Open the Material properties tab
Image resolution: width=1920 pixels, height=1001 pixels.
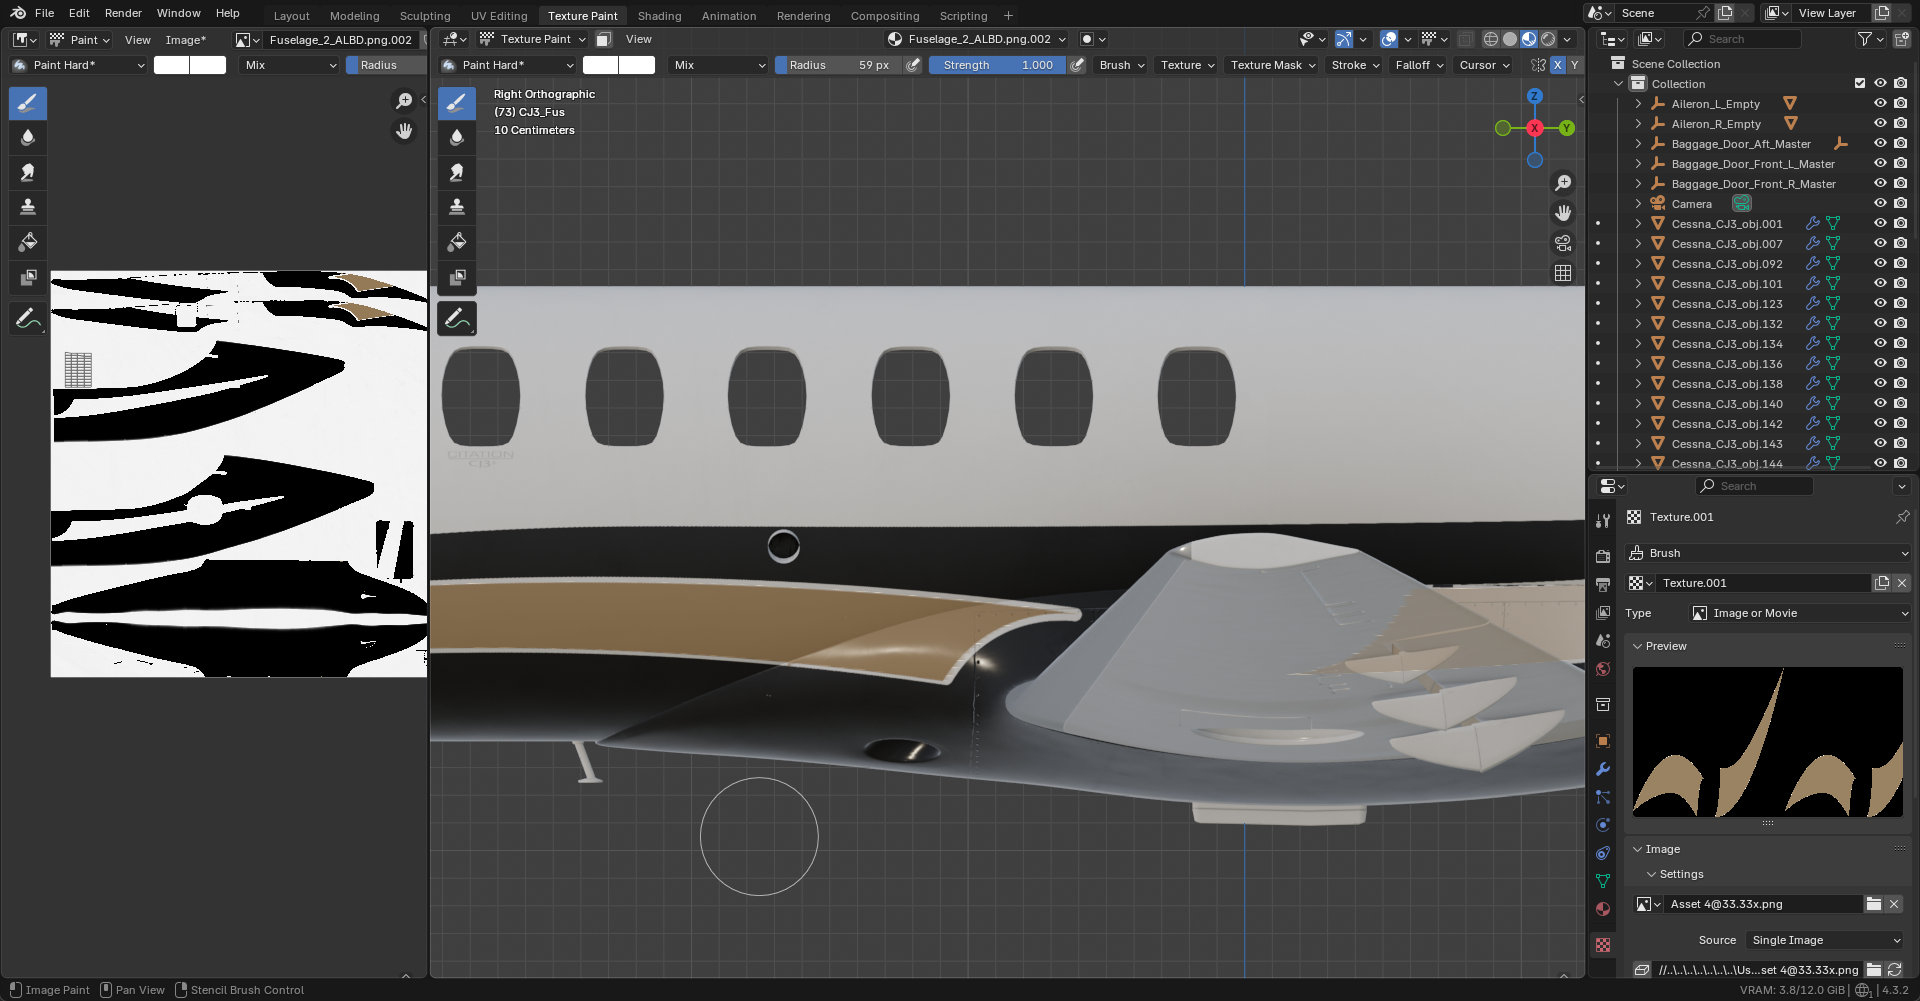[1603, 909]
